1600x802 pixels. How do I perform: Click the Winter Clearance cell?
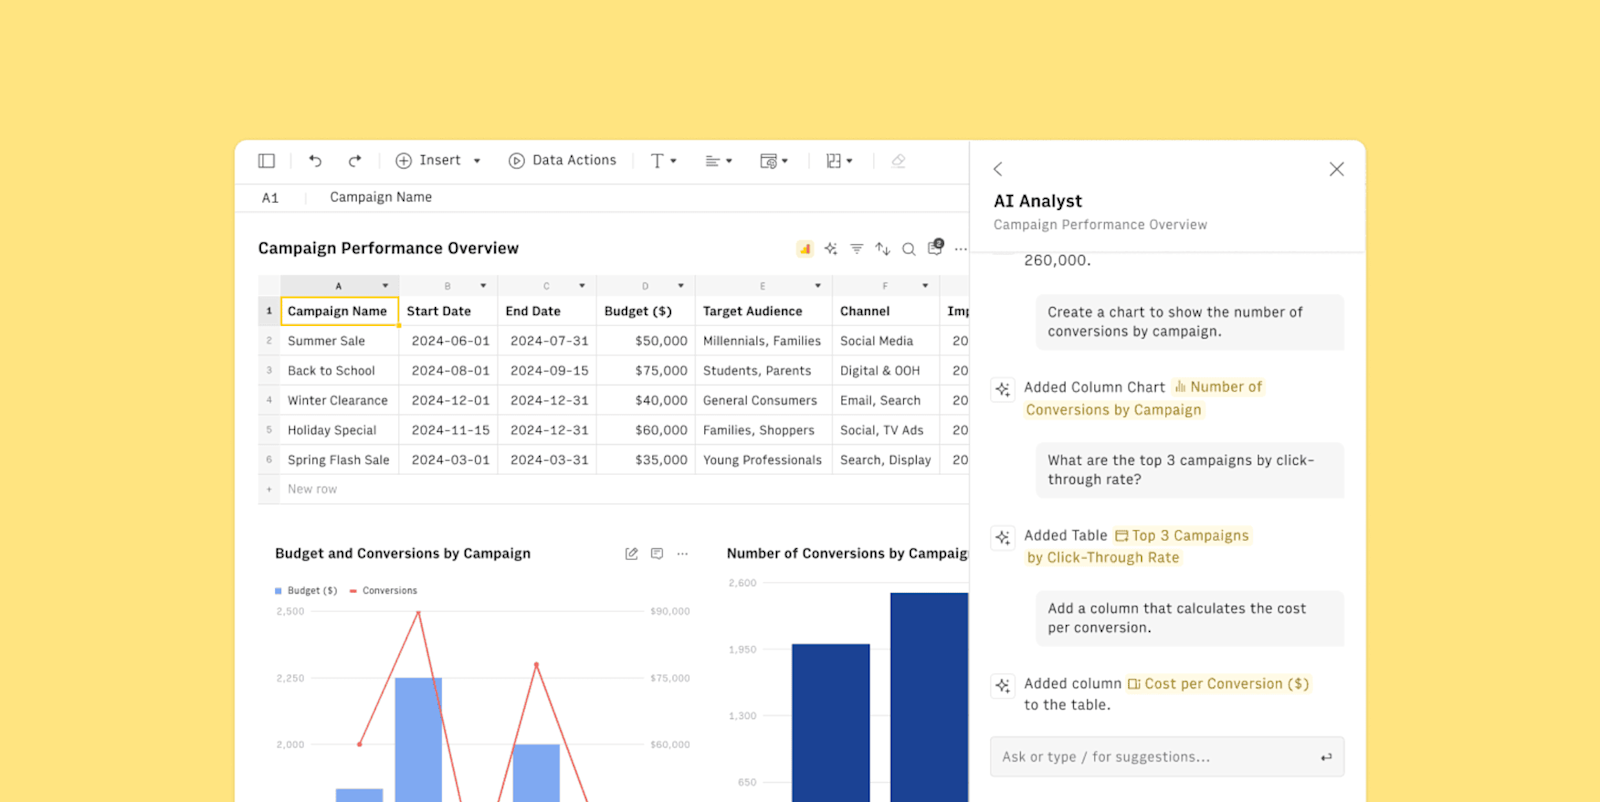pos(340,401)
